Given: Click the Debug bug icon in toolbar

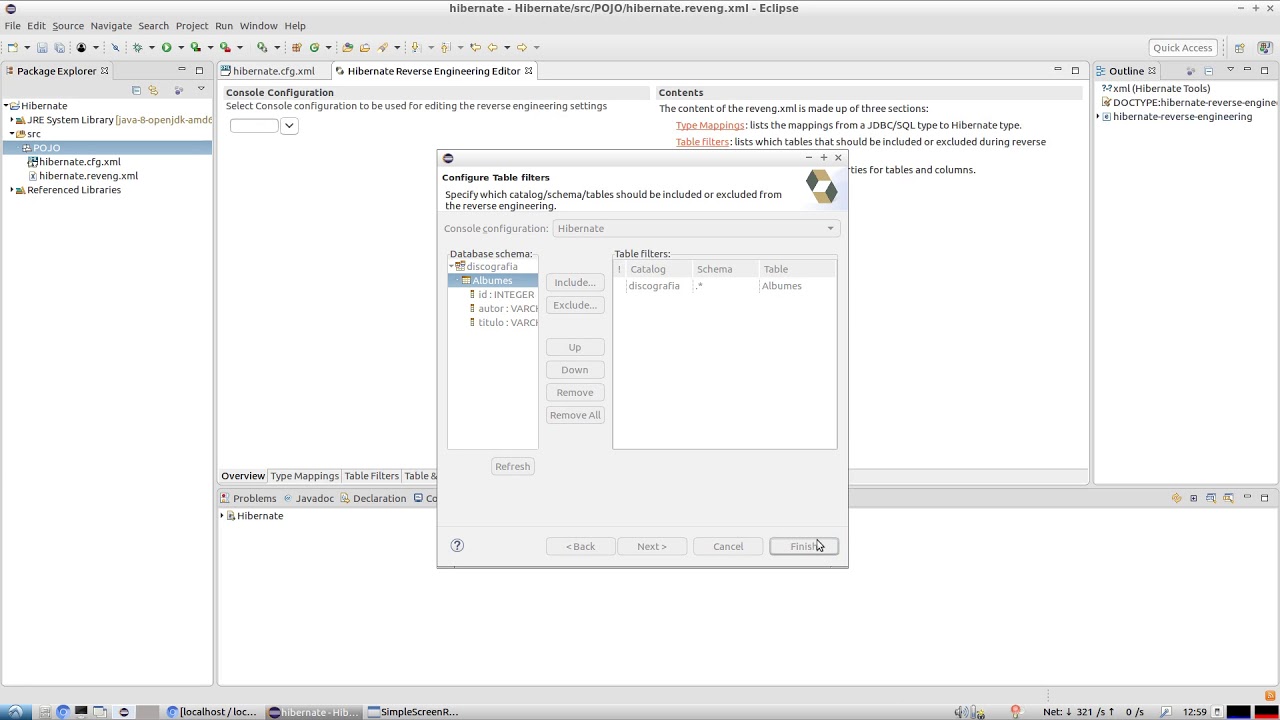Looking at the screenshot, I should 138,47.
